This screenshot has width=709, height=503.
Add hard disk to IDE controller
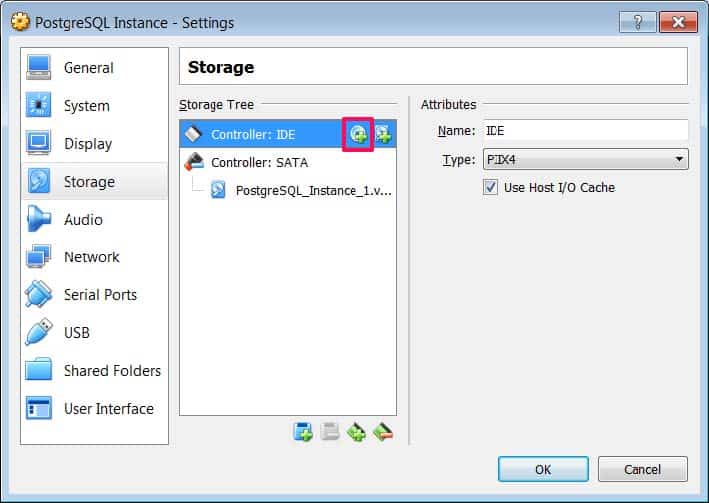[383, 134]
